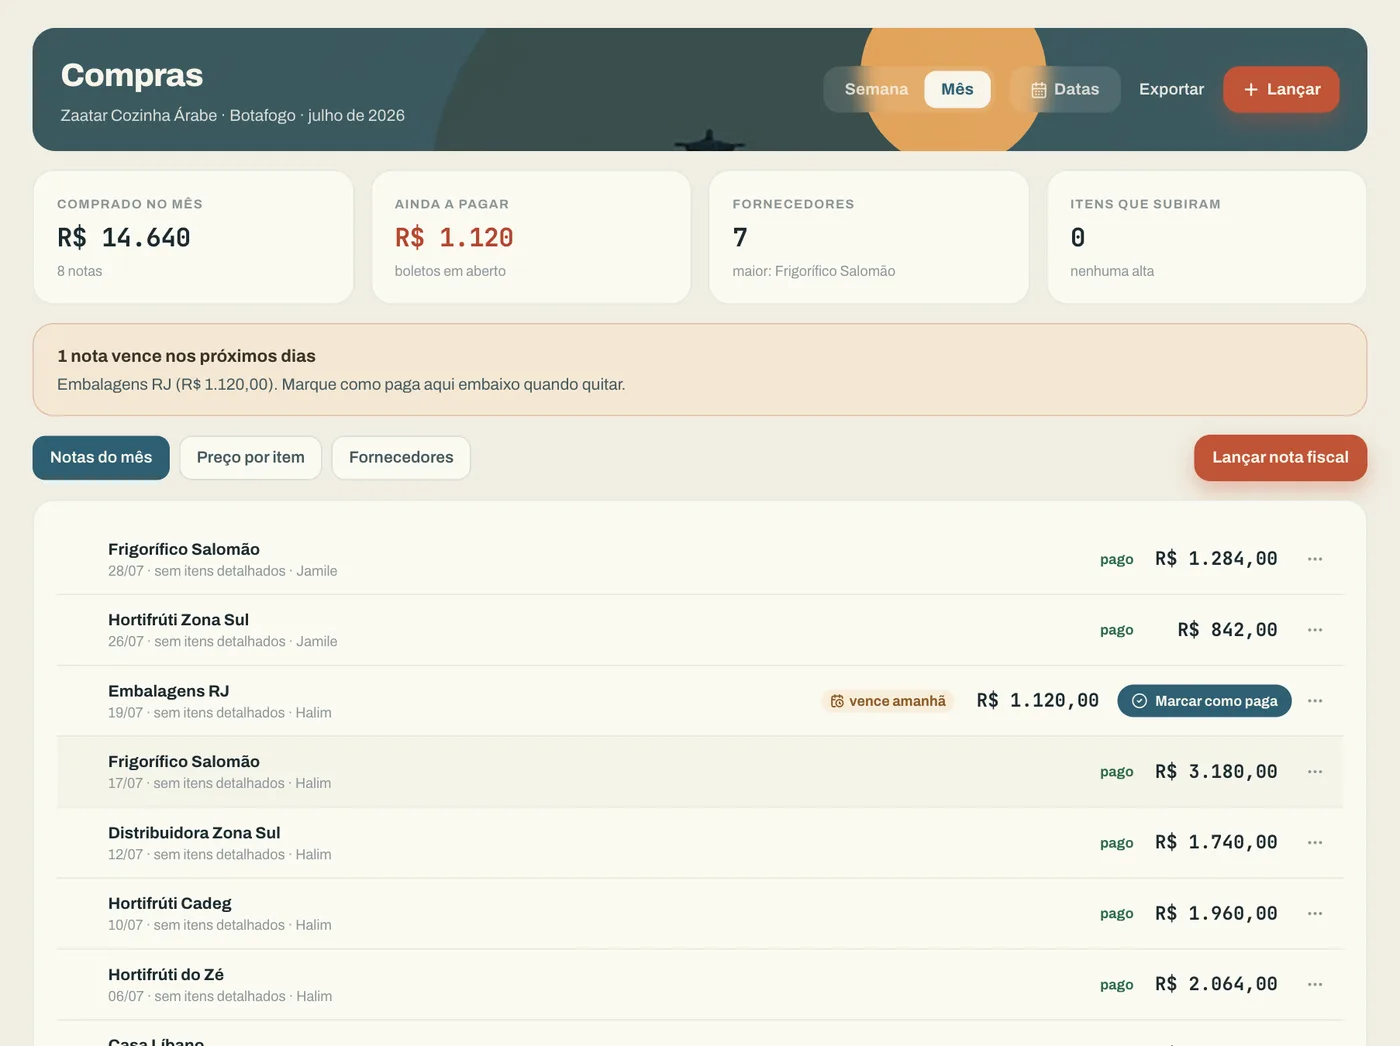This screenshot has height=1046, width=1400.
Task: Open more options for Hortifrúti do Zé note
Action: 1315,985
